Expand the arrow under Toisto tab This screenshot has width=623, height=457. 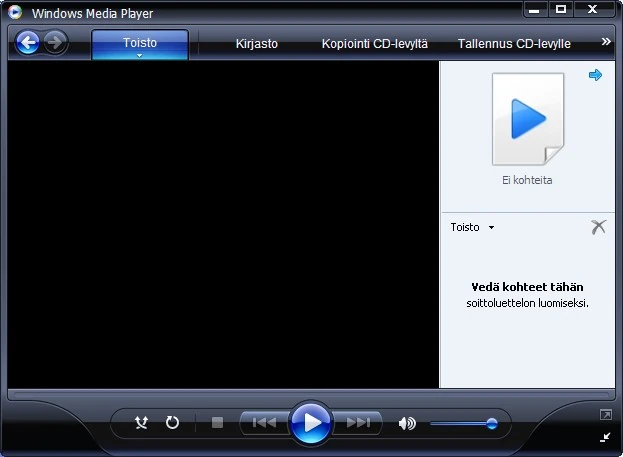pos(139,56)
